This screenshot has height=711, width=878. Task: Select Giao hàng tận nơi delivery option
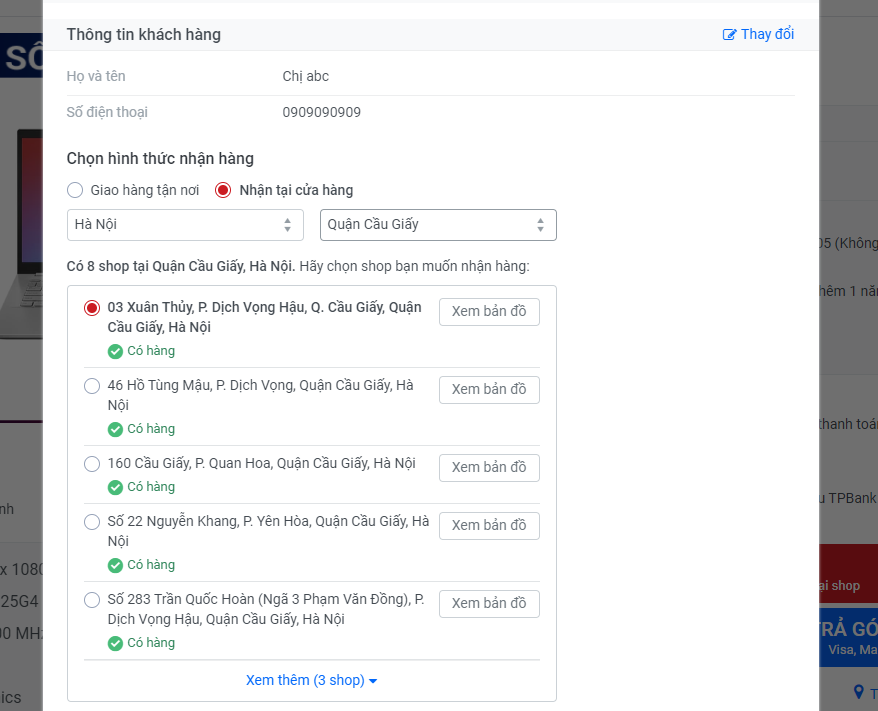[75, 190]
